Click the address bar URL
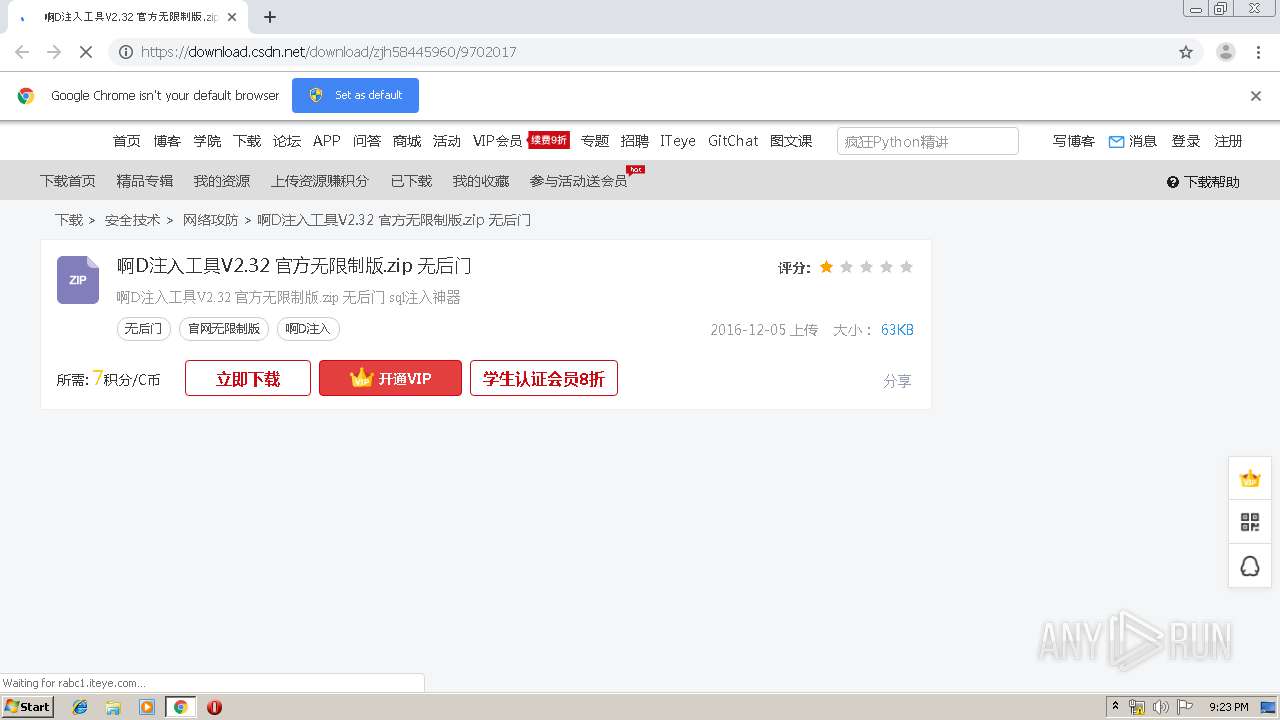The image size is (1280, 720). point(328,52)
